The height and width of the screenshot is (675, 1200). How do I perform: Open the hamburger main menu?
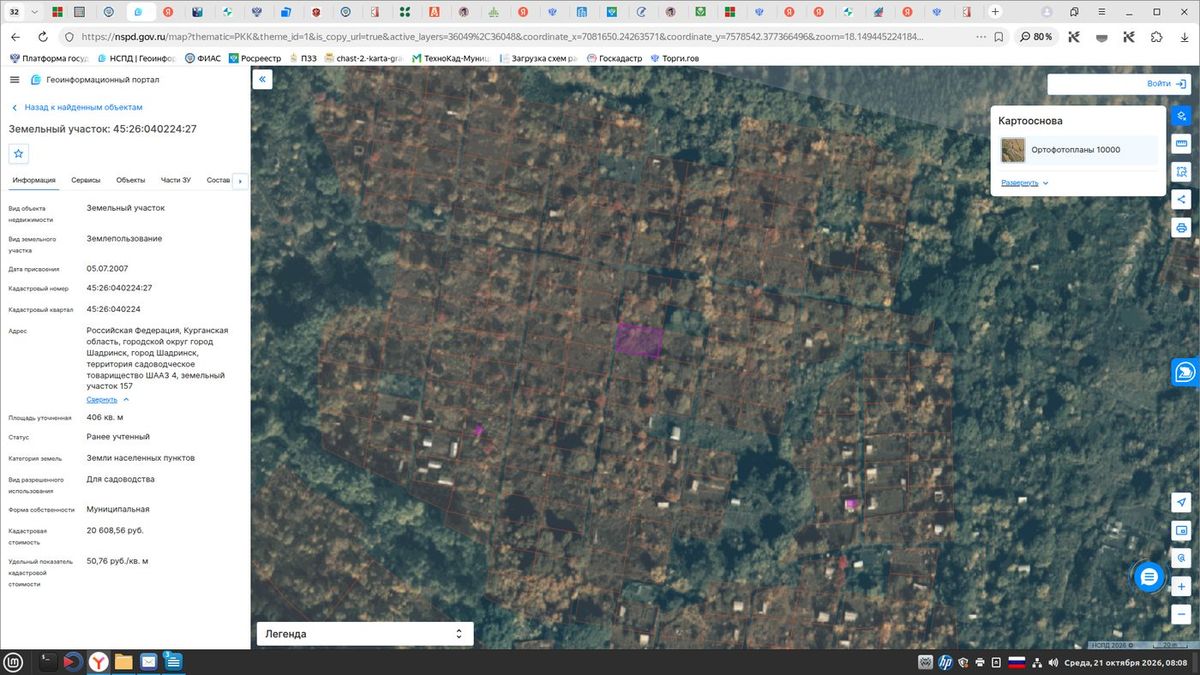(14, 80)
